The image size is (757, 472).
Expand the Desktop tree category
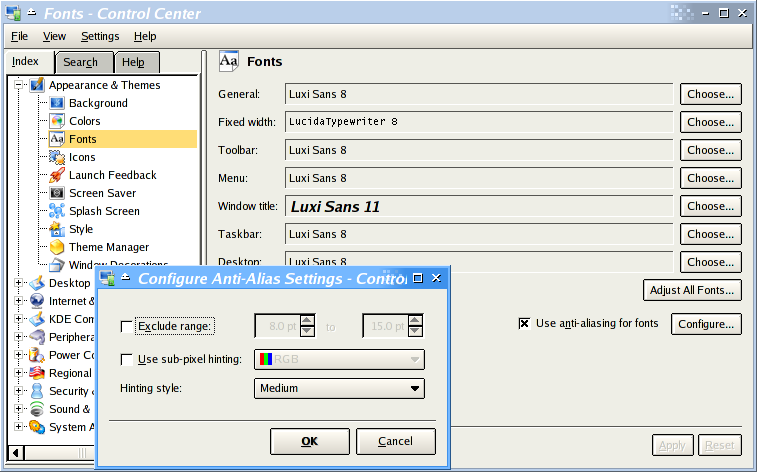pos(19,283)
